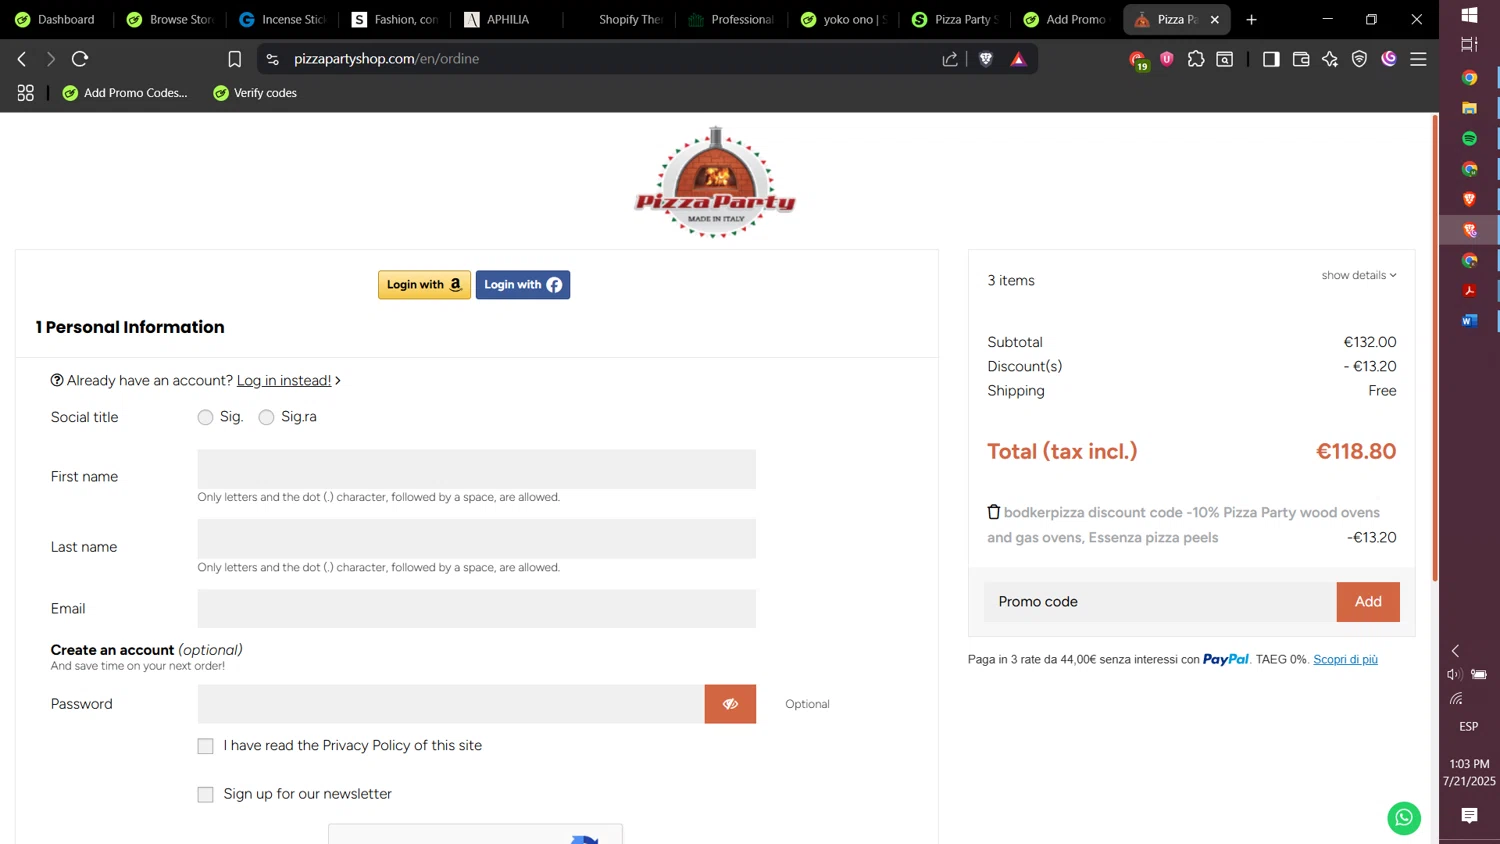Open new browser tab

1251,19
